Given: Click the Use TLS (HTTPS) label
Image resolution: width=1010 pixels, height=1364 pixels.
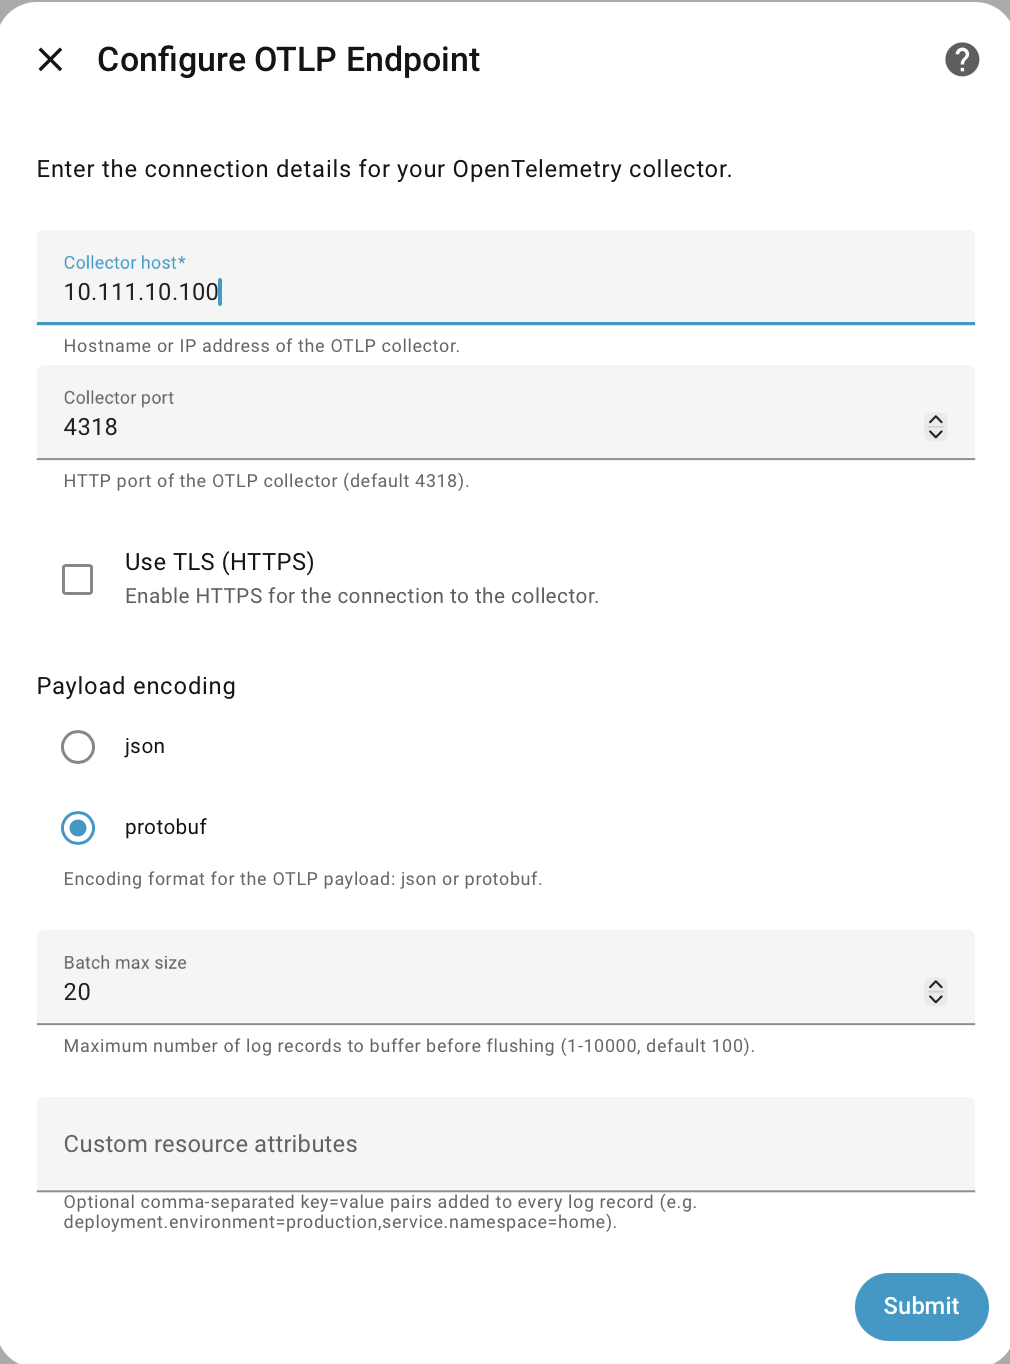Looking at the screenshot, I should [x=219, y=561].
